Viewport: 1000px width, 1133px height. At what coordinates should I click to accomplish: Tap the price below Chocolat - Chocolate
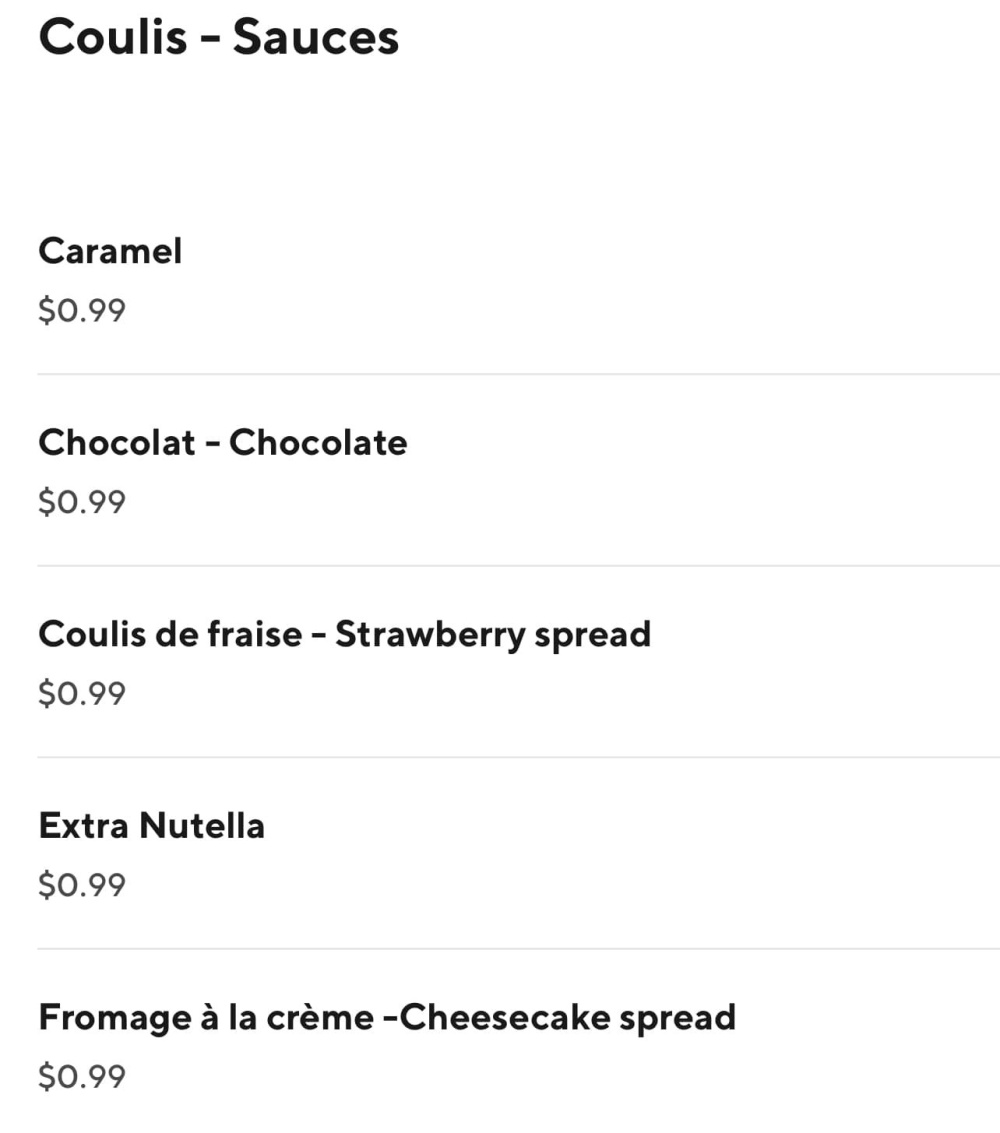point(82,502)
